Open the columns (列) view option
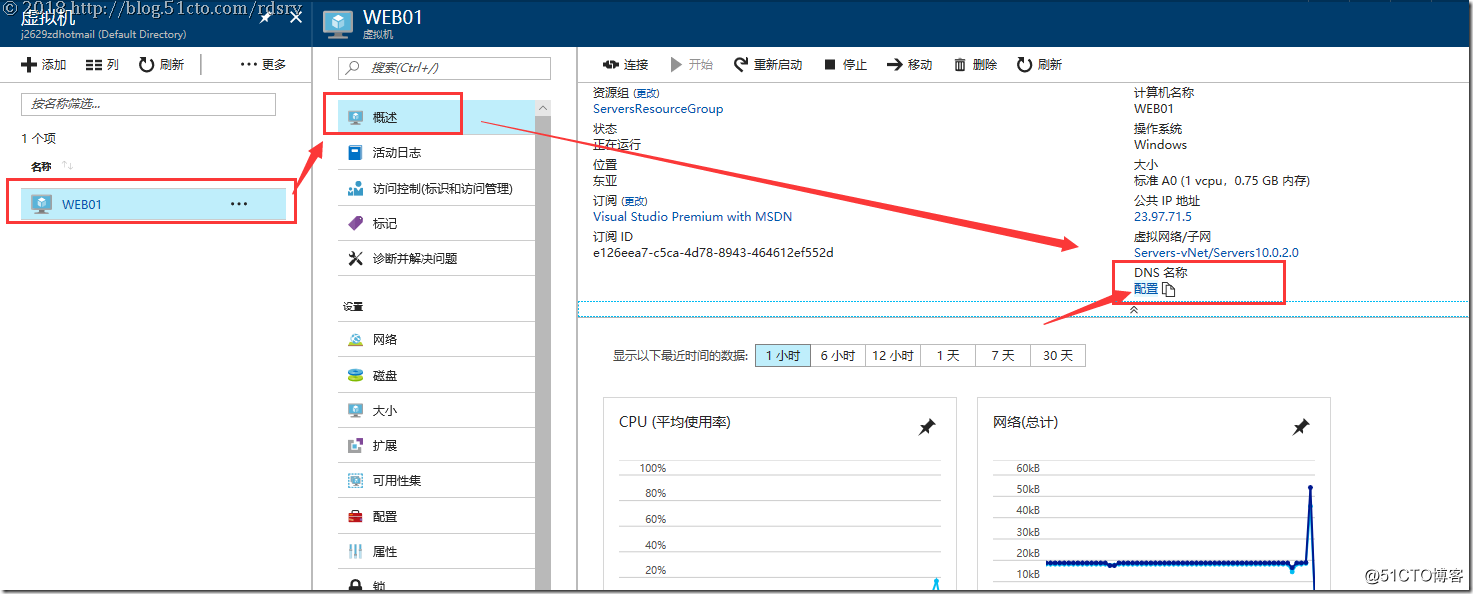 click(103, 65)
